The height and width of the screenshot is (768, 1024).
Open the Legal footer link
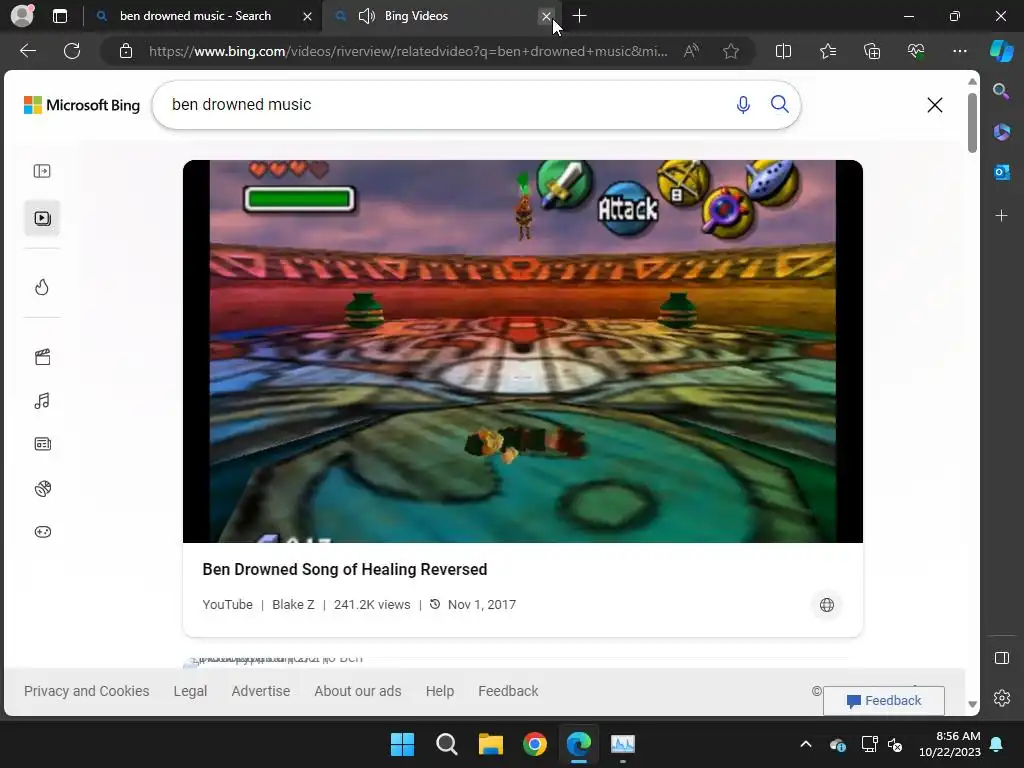point(190,691)
